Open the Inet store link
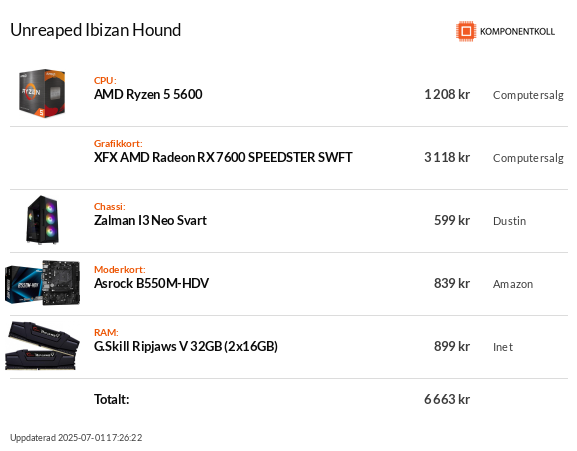This screenshot has height=451, width=577. (503, 347)
